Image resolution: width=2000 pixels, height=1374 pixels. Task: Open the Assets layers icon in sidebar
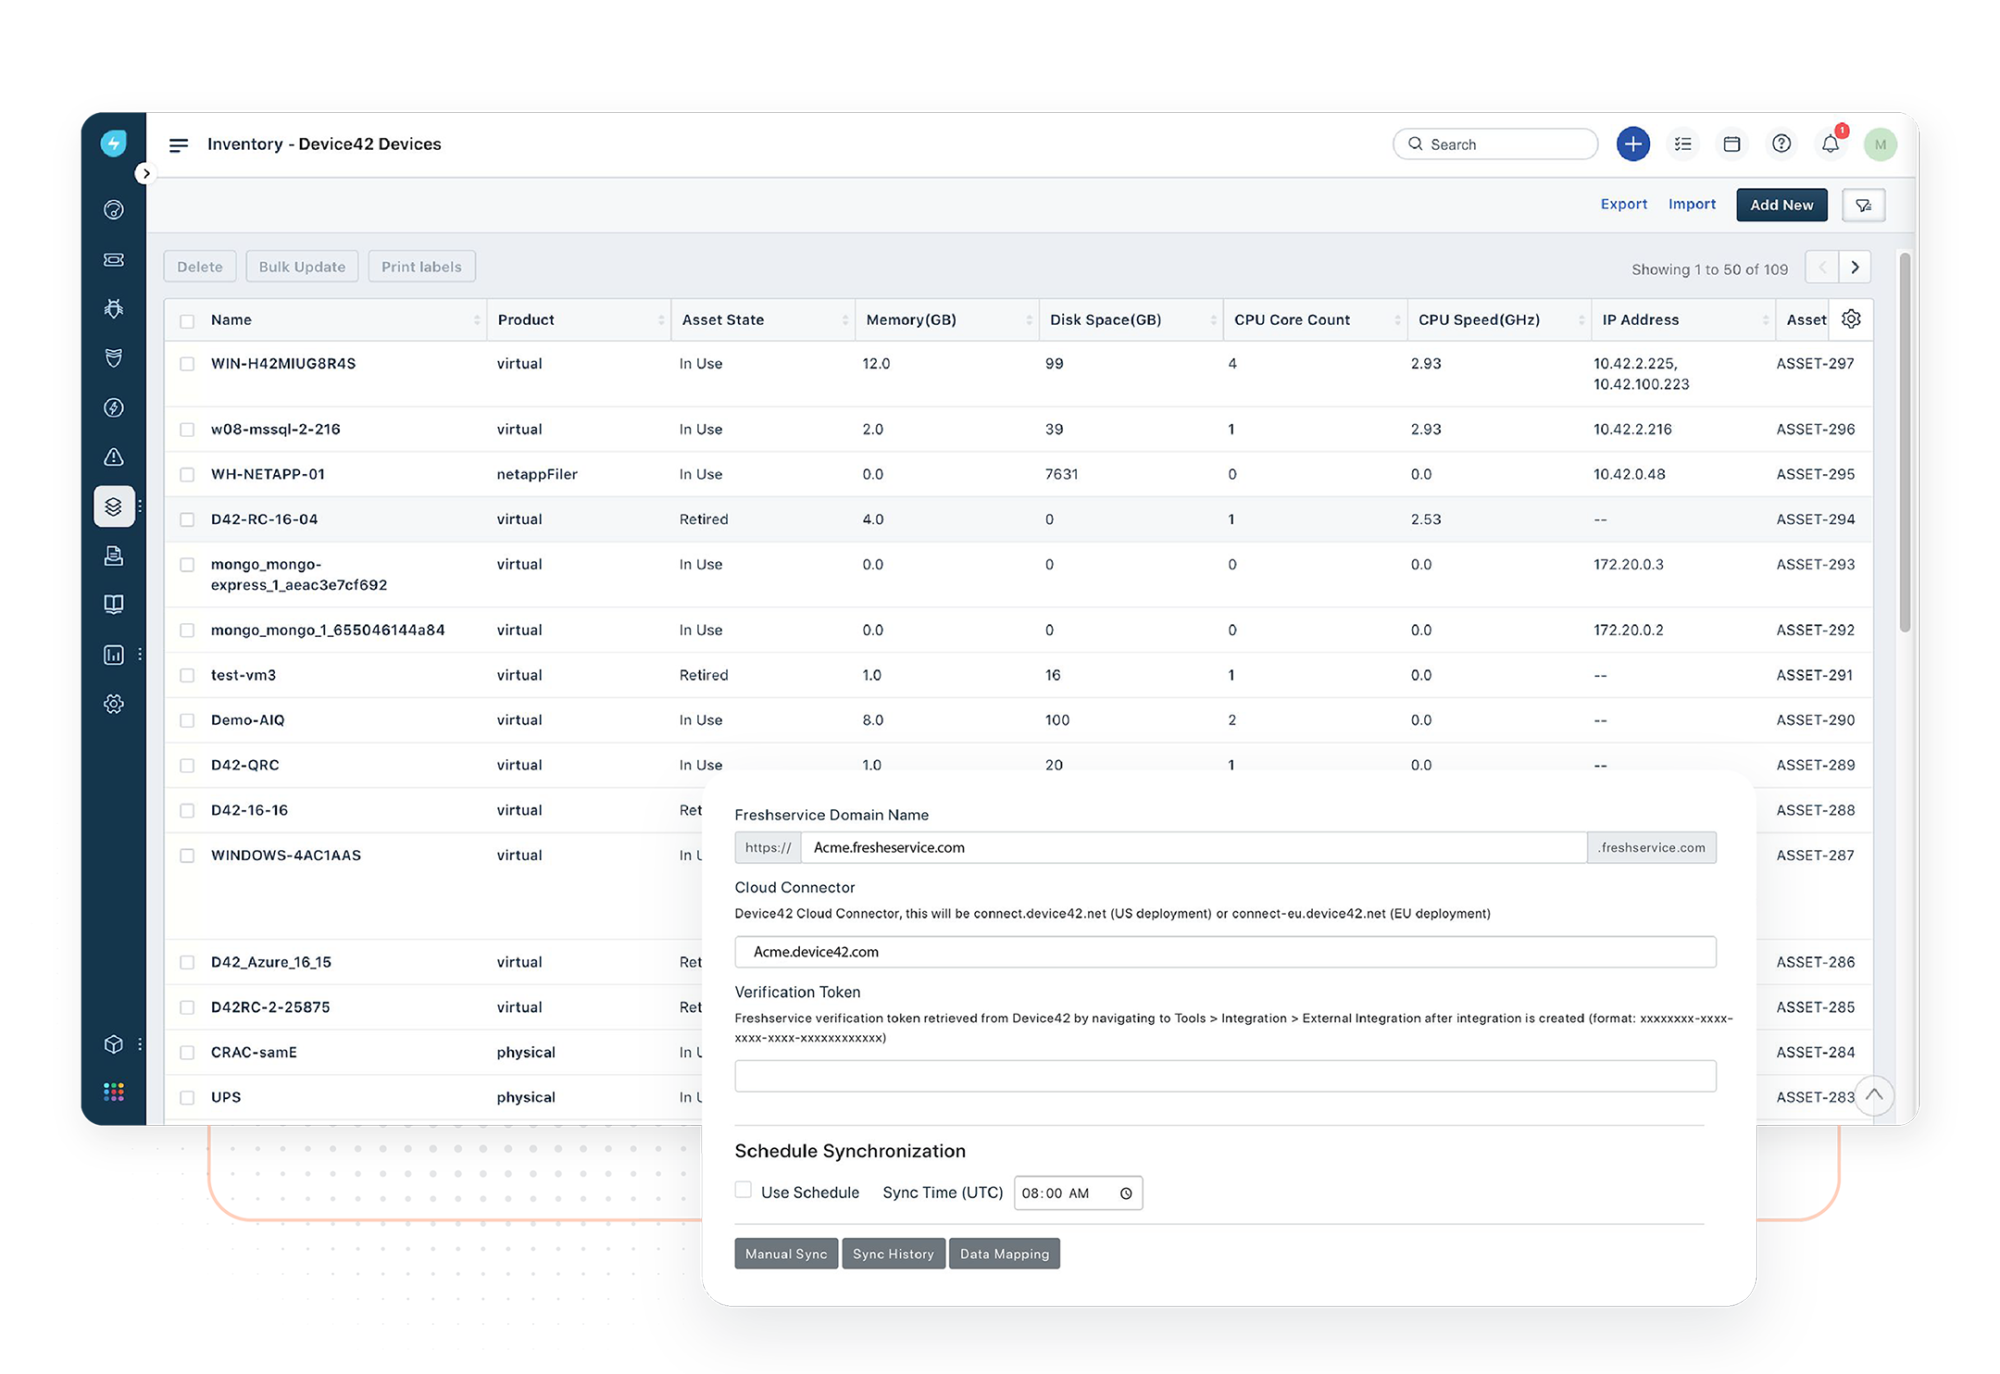point(114,506)
